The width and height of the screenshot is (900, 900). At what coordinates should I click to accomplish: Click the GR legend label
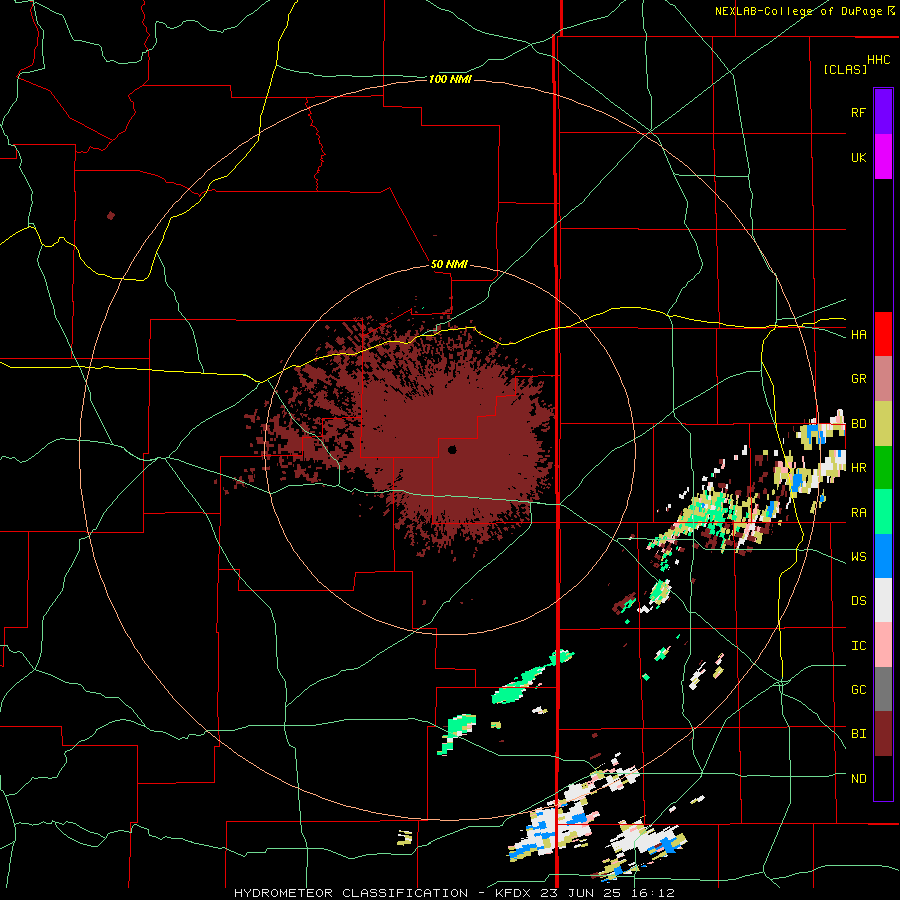point(858,379)
